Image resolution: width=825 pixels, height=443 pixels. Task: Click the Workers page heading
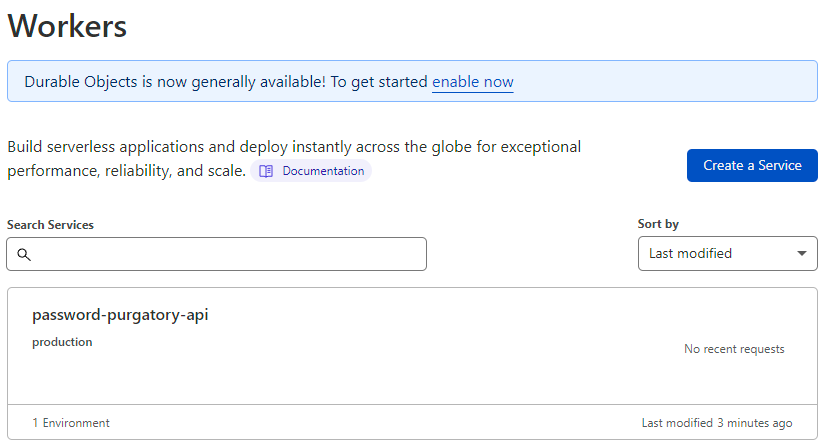(67, 26)
